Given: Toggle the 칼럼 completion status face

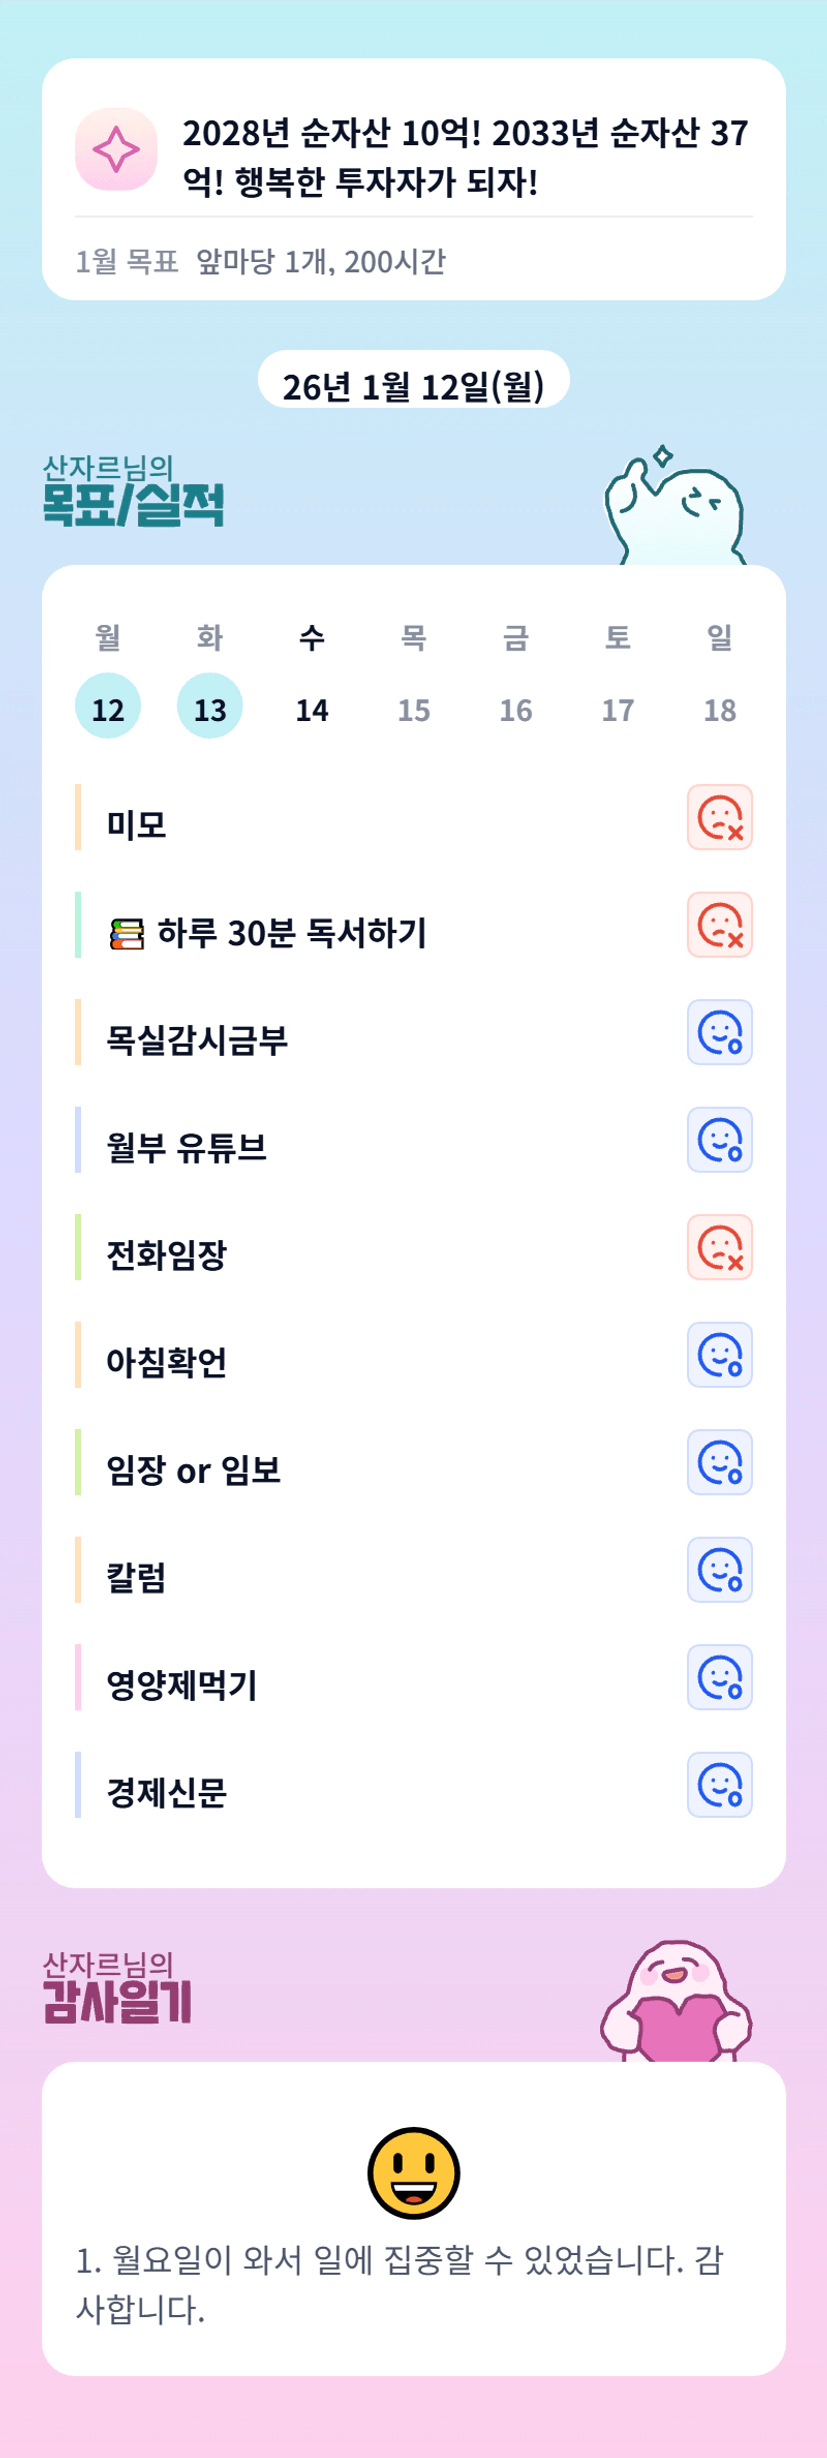Looking at the screenshot, I should pos(719,1570).
